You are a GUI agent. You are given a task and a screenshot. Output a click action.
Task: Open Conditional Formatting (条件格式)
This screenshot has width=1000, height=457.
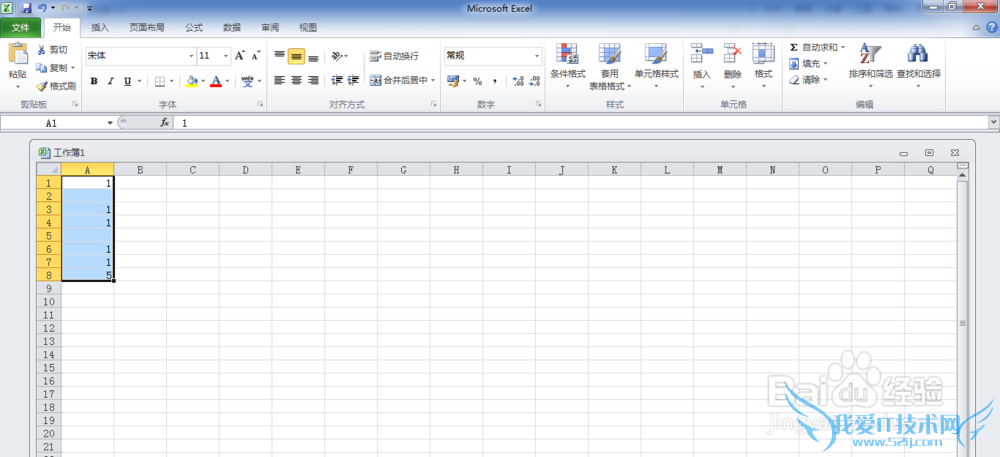point(567,56)
